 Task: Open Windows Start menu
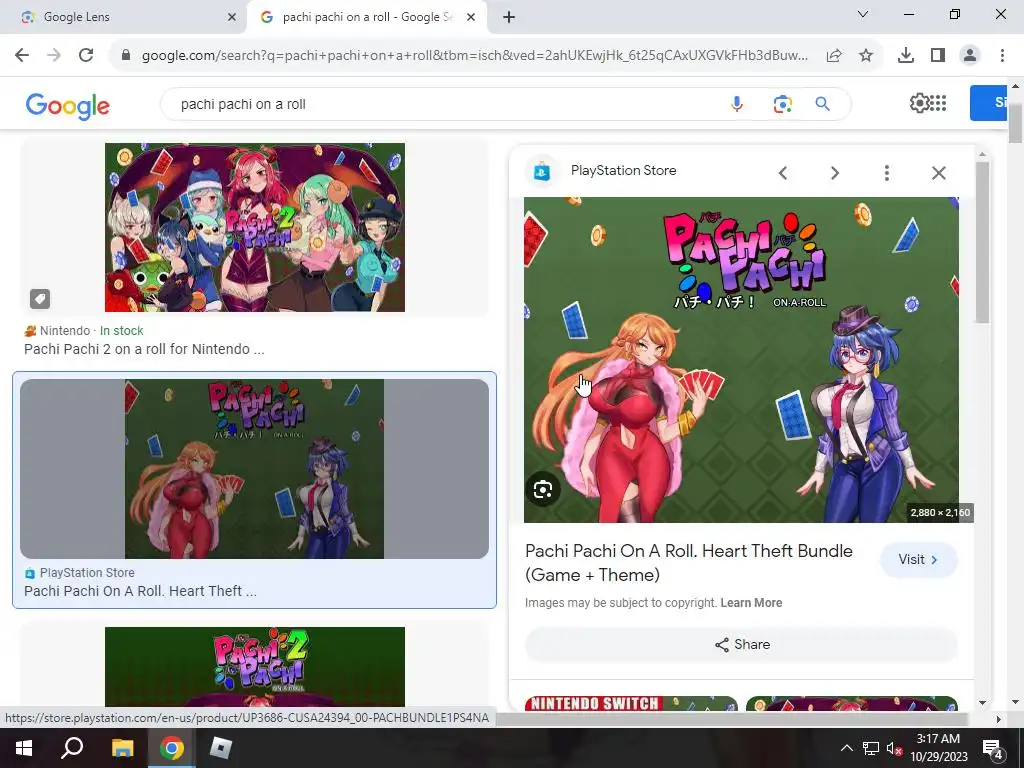pos(24,748)
